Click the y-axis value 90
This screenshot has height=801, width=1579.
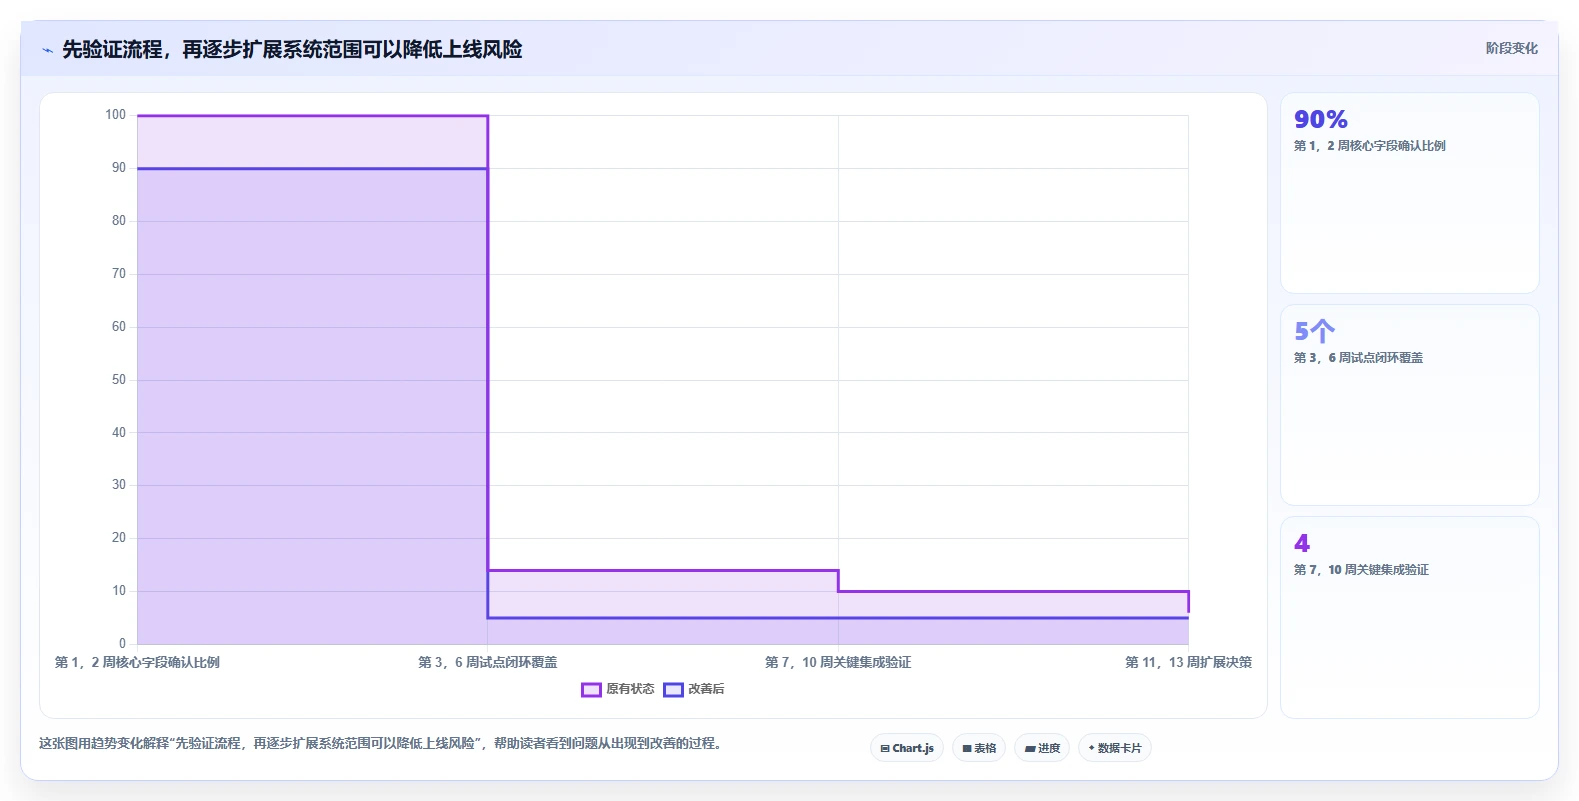[119, 168]
